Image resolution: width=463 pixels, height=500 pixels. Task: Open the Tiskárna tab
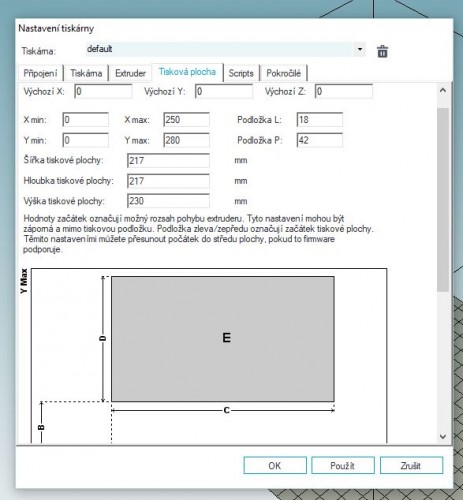pyautogui.click(x=86, y=73)
